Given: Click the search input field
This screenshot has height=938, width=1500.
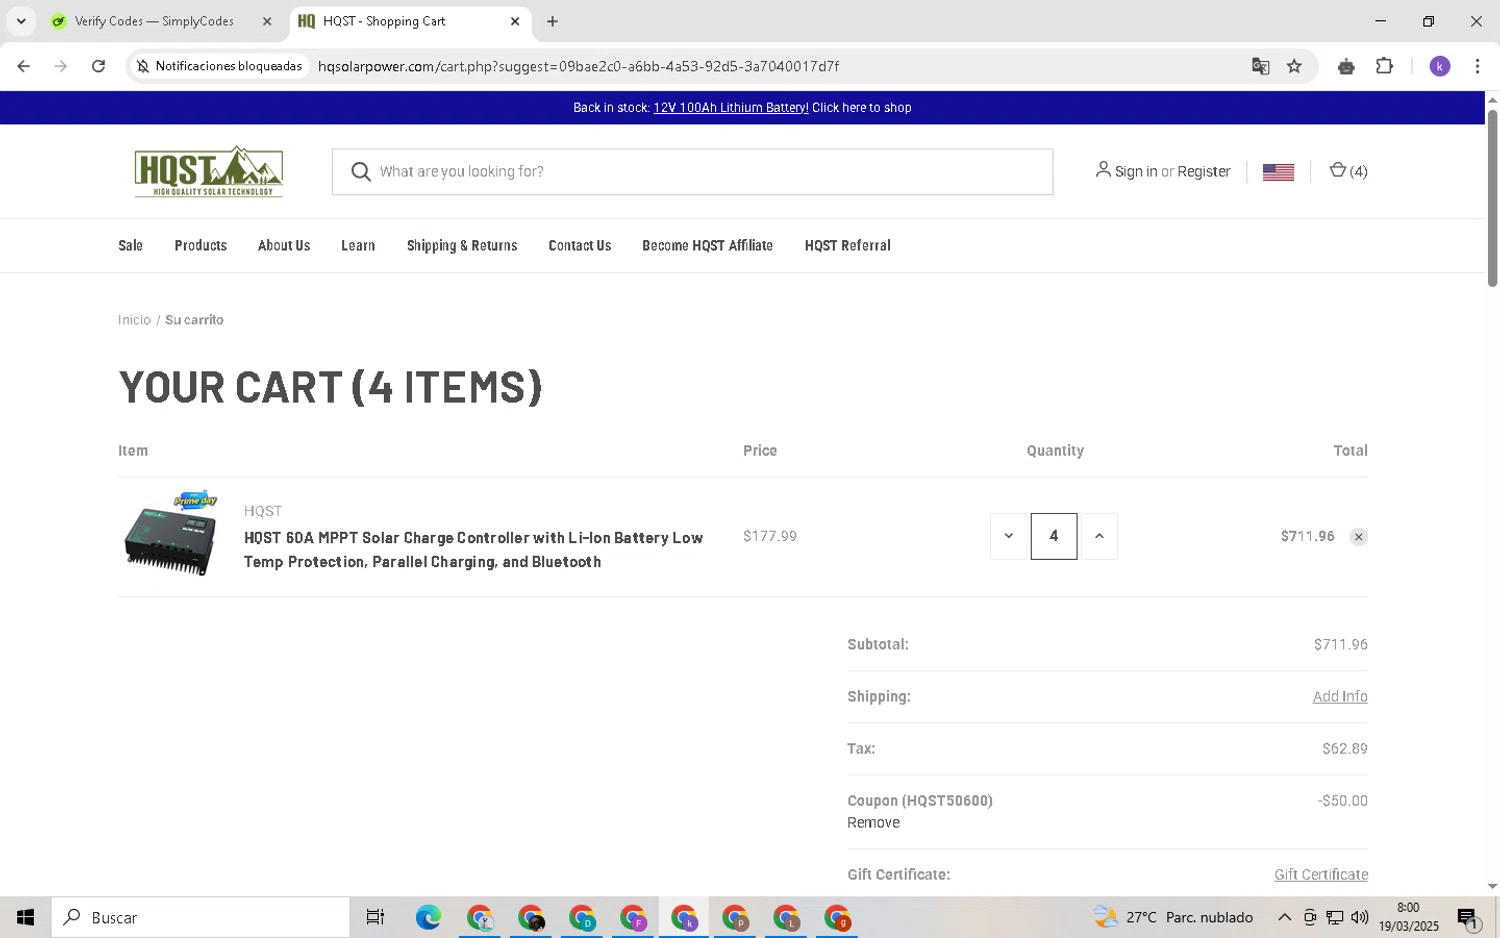Looking at the screenshot, I should click(x=692, y=172).
